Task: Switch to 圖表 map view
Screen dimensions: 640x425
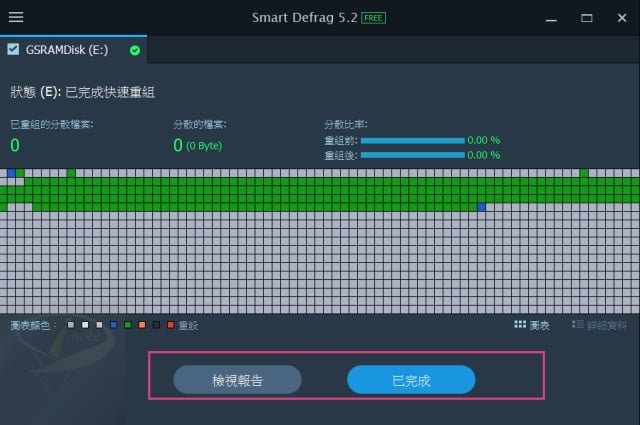Action: point(539,325)
